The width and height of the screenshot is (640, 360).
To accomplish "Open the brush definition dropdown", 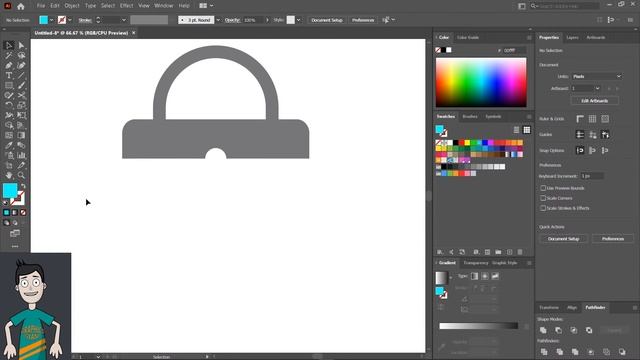I will tap(218, 20).
